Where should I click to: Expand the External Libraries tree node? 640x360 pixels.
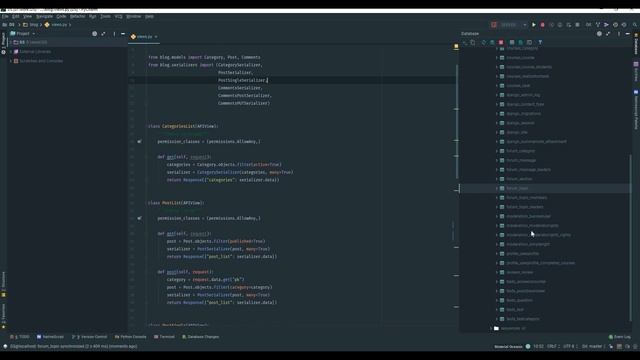[11, 52]
